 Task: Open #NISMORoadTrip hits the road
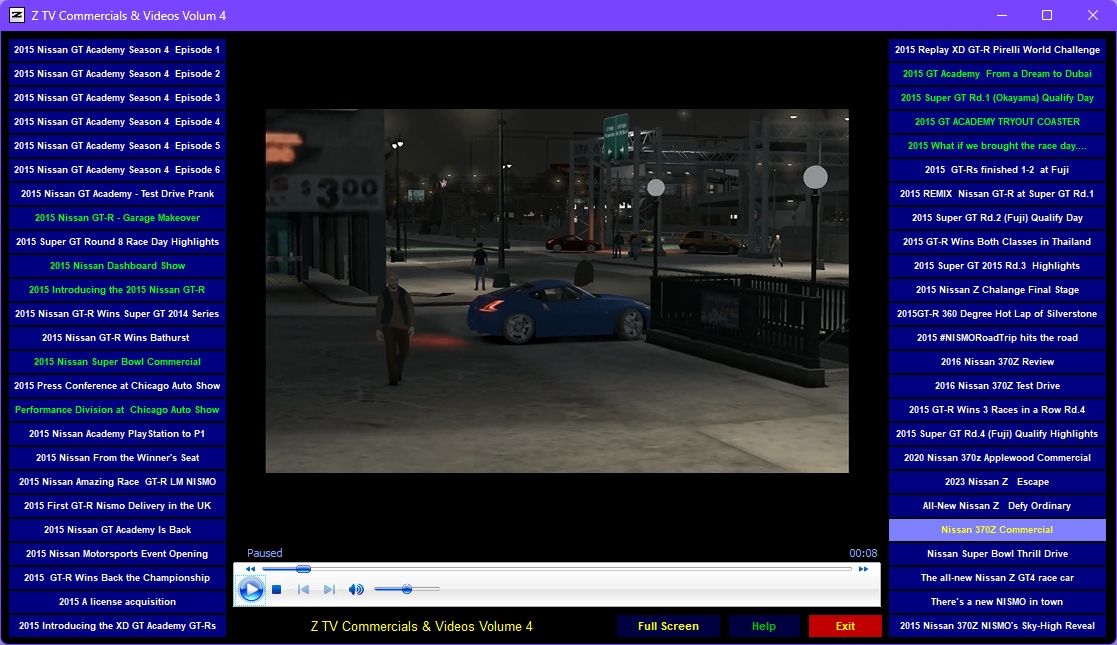997,338
